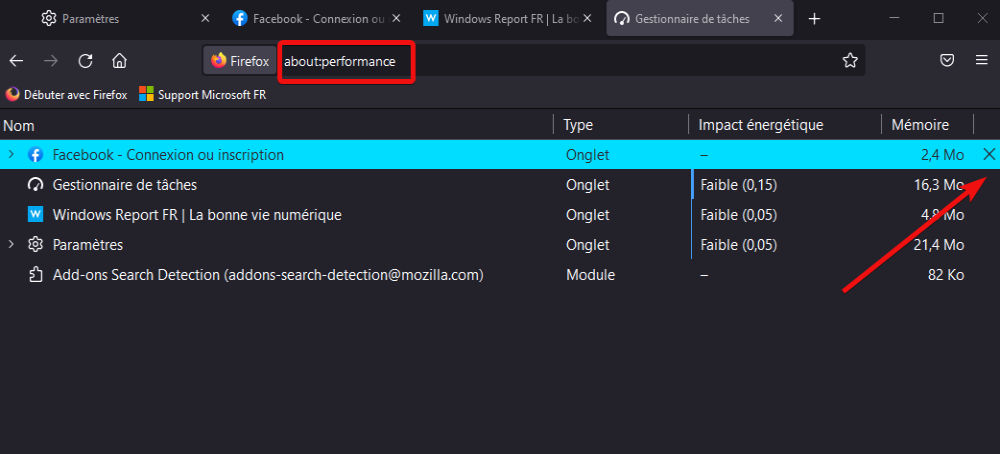This screenshot has width=1000, height=454.
Task: Select the Paramètres row in the list
Action: (x=500, y=245)
